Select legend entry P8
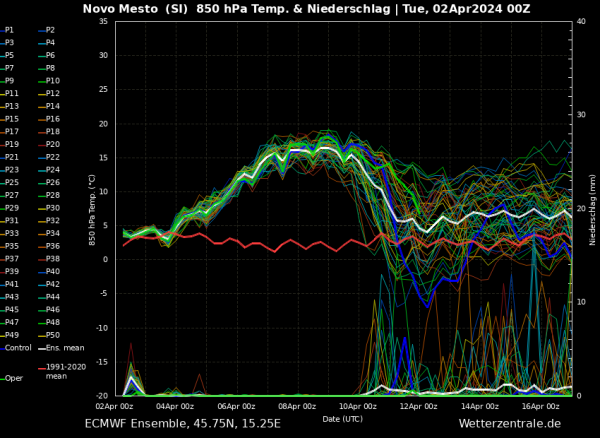 coord(47,68)
